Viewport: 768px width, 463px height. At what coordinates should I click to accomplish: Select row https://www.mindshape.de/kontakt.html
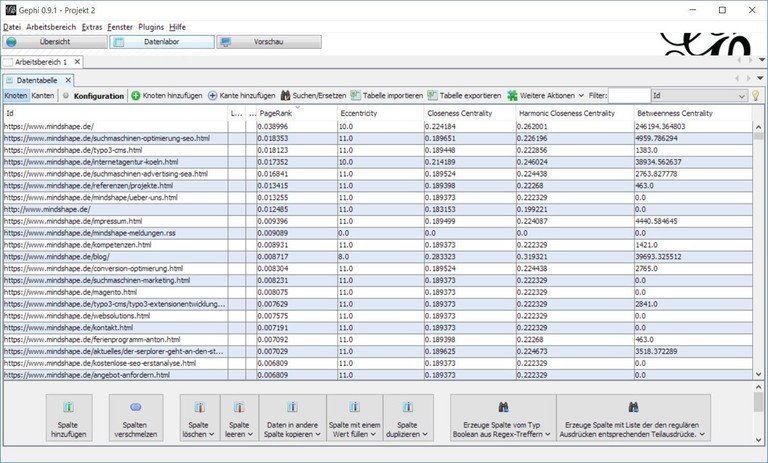click(378, 328)
